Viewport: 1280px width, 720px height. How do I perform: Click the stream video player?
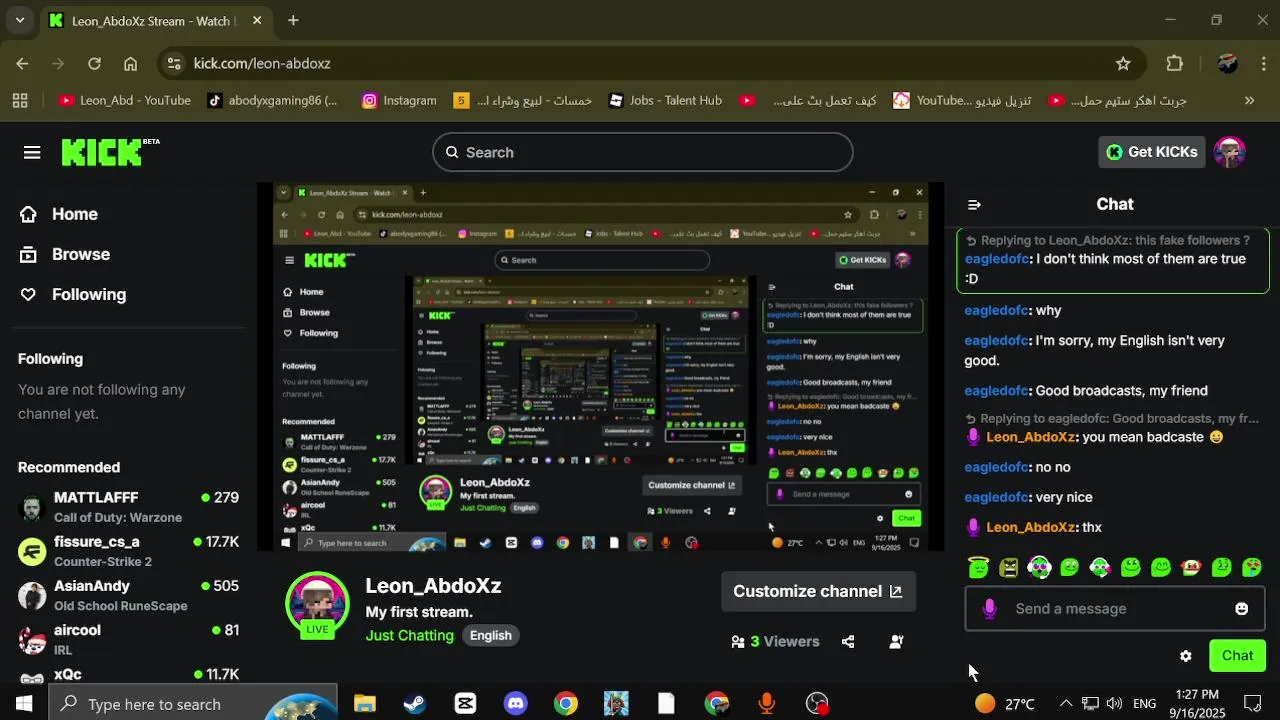(601, 366)
